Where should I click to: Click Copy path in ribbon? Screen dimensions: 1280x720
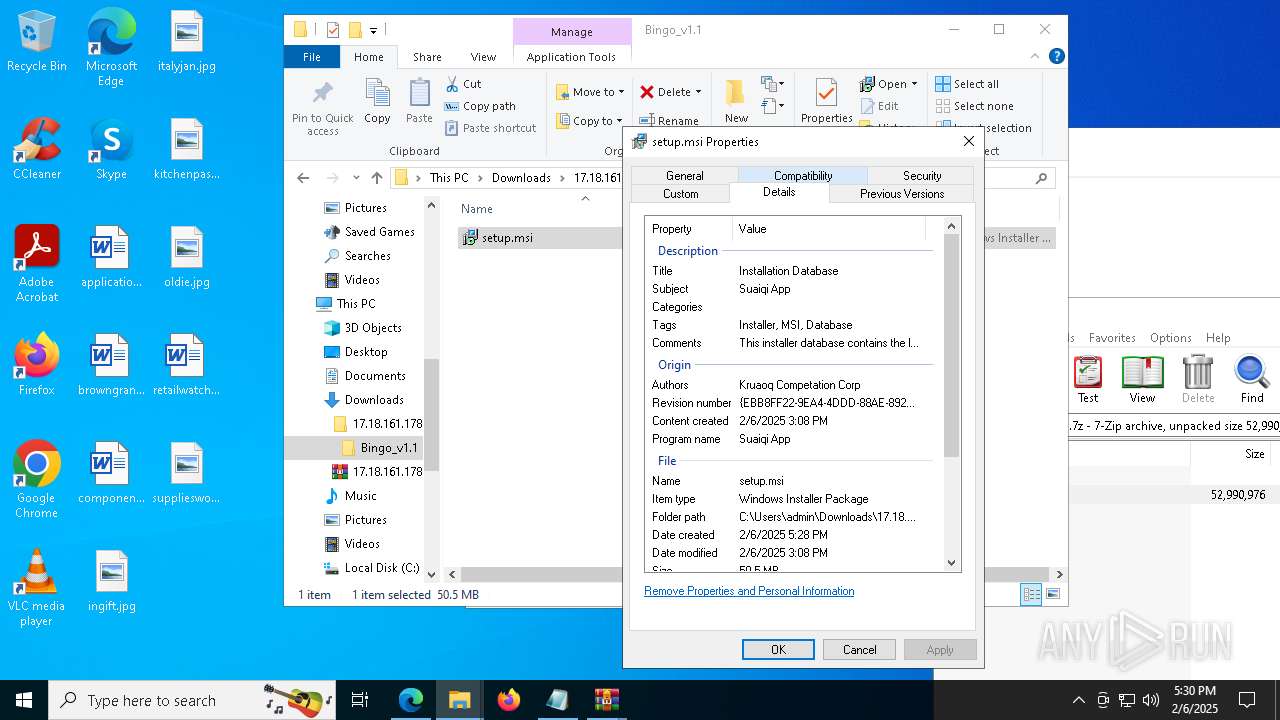(480, 106)
